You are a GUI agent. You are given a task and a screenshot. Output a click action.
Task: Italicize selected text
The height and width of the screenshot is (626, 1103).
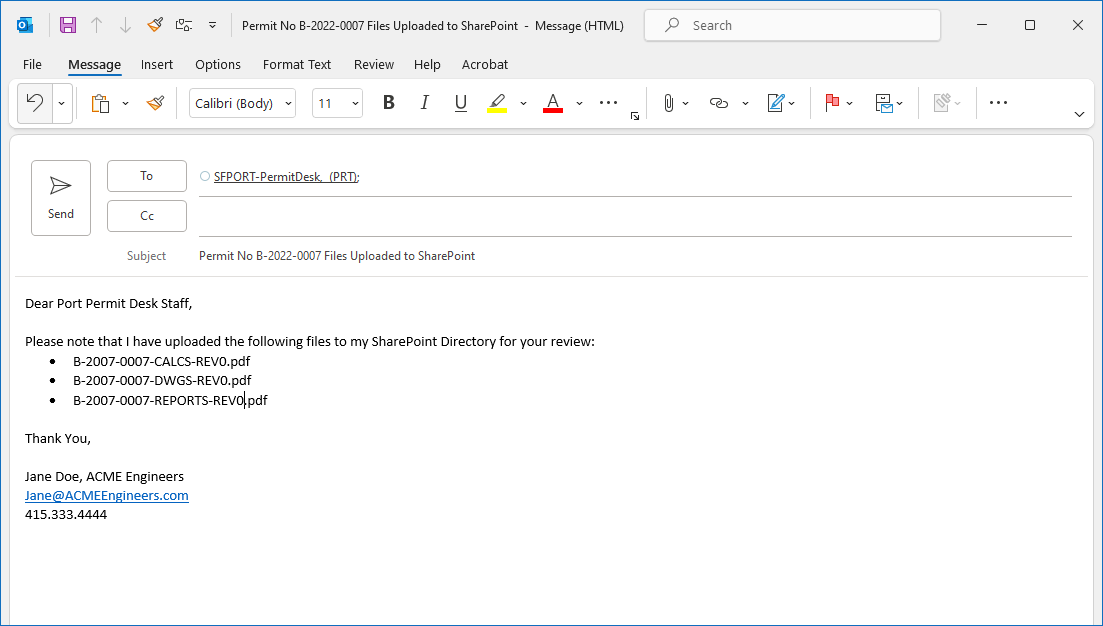(424, 102)
